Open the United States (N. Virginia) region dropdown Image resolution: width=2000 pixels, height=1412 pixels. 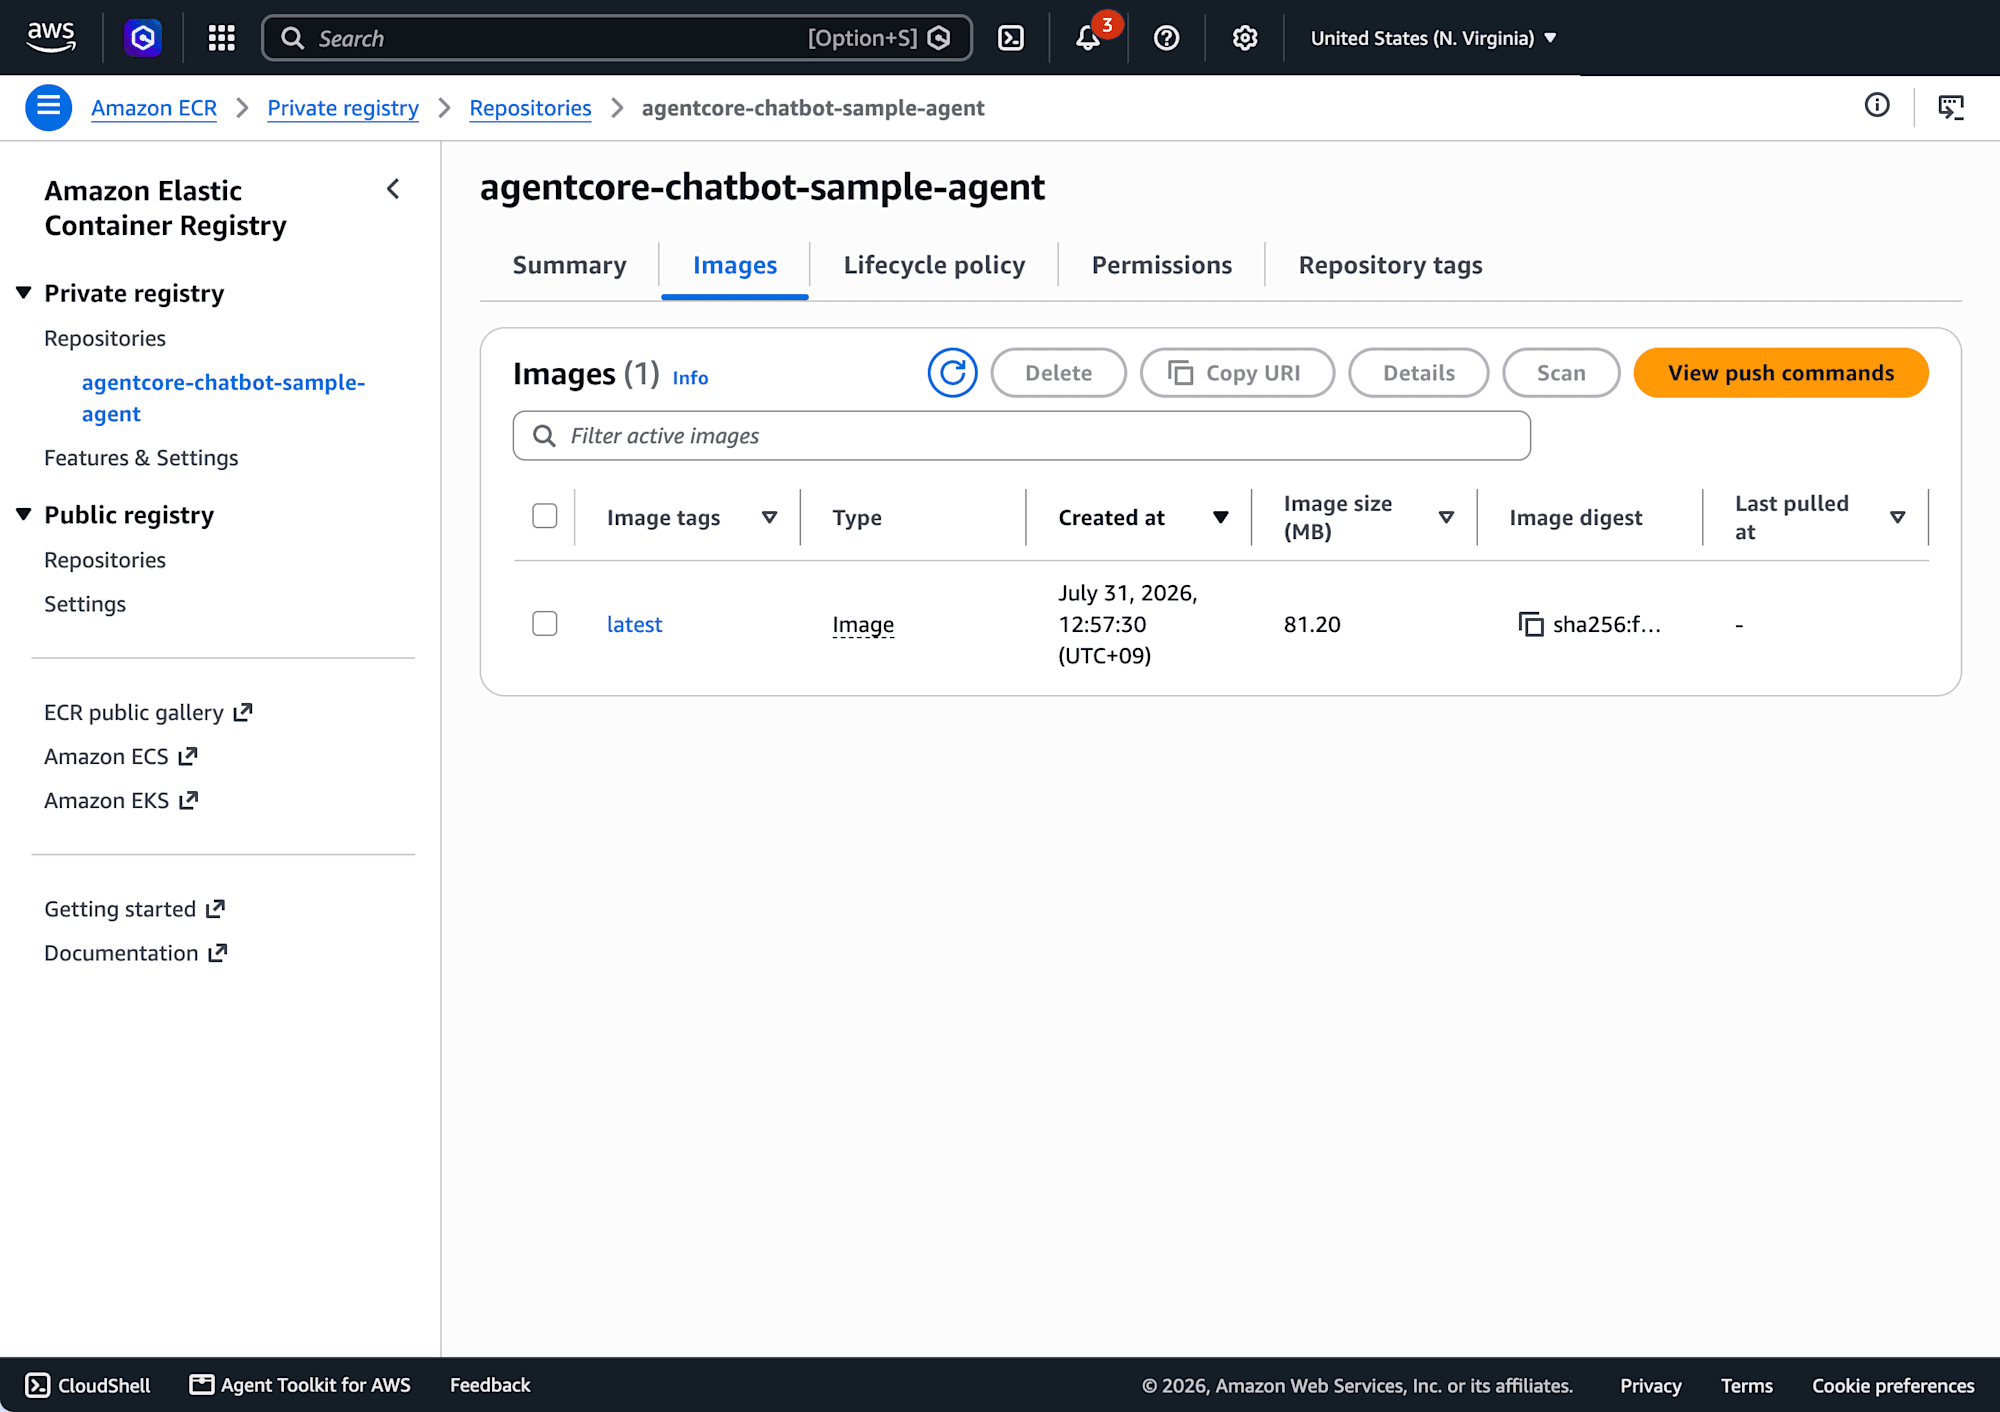[x=1433, y=38]
